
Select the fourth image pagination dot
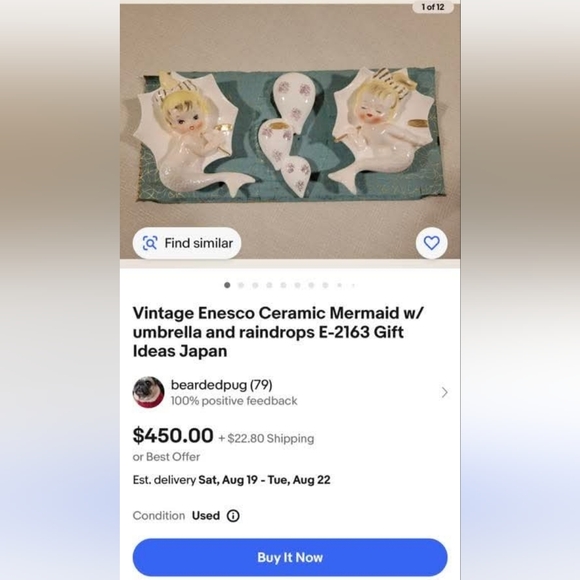point(269,285)
